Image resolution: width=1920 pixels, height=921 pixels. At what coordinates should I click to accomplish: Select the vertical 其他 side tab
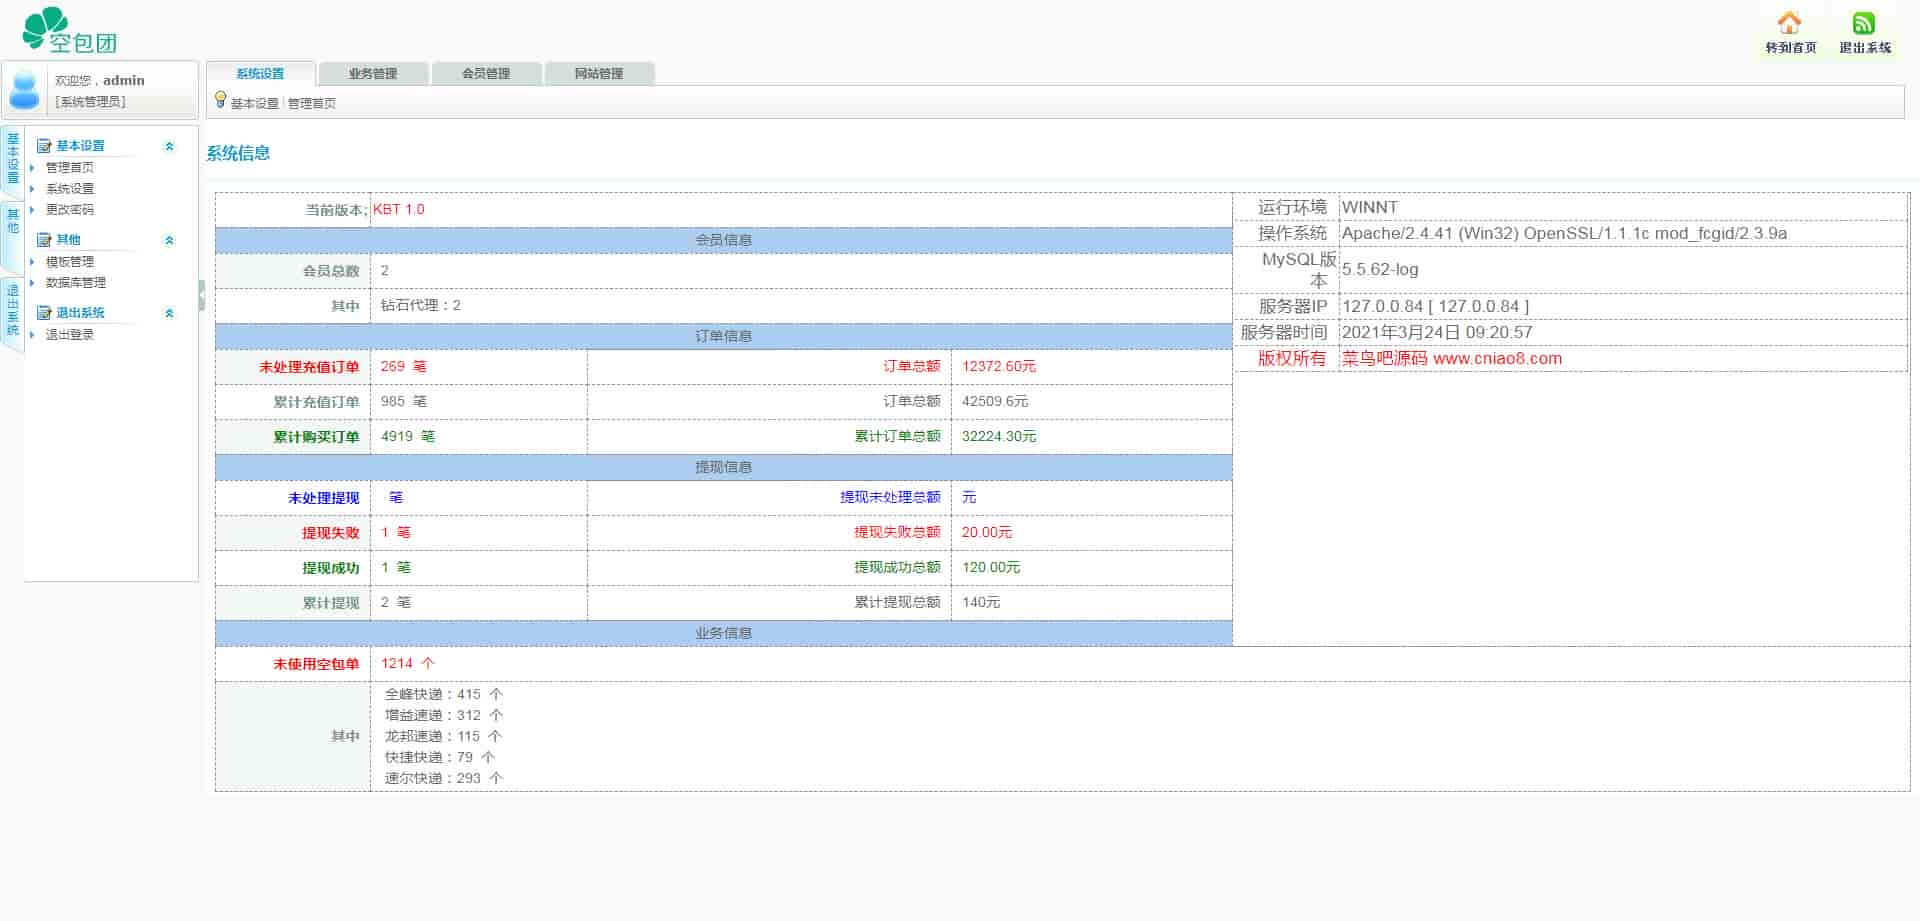[x=13, y=221]
